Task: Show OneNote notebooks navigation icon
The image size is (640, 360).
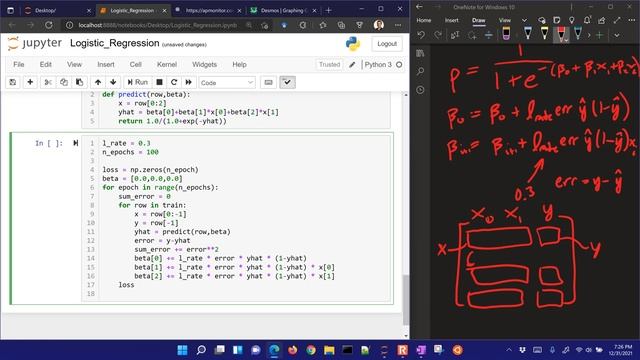Action: pyautogui.click(x=420, y=53)
